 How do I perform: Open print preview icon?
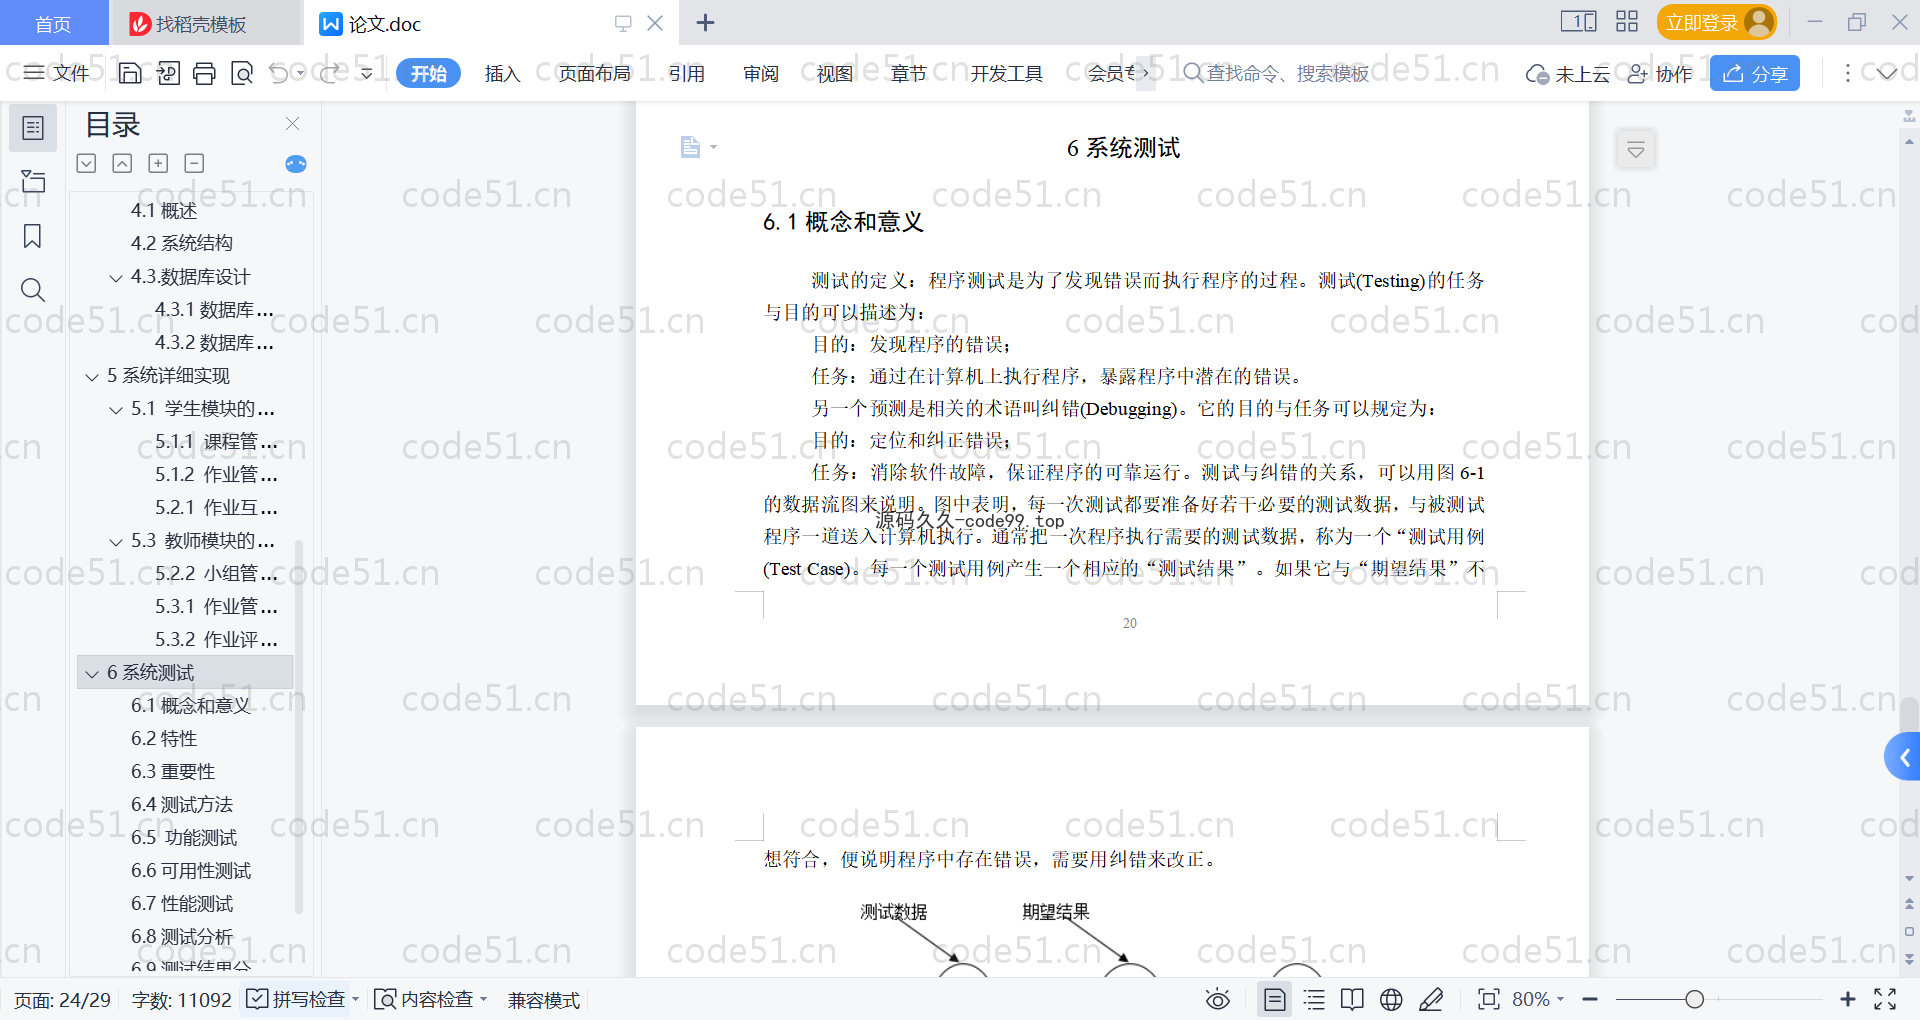point(241,73)
